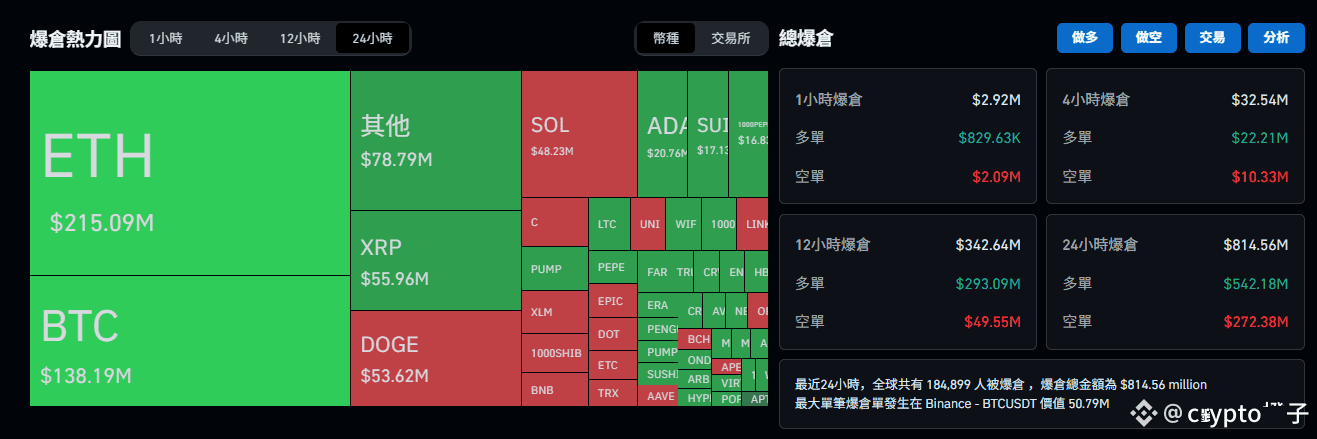1317x439 pixels.
Task: Open the 24小時爆倉 statistics card
Action: click(1175, 282)
